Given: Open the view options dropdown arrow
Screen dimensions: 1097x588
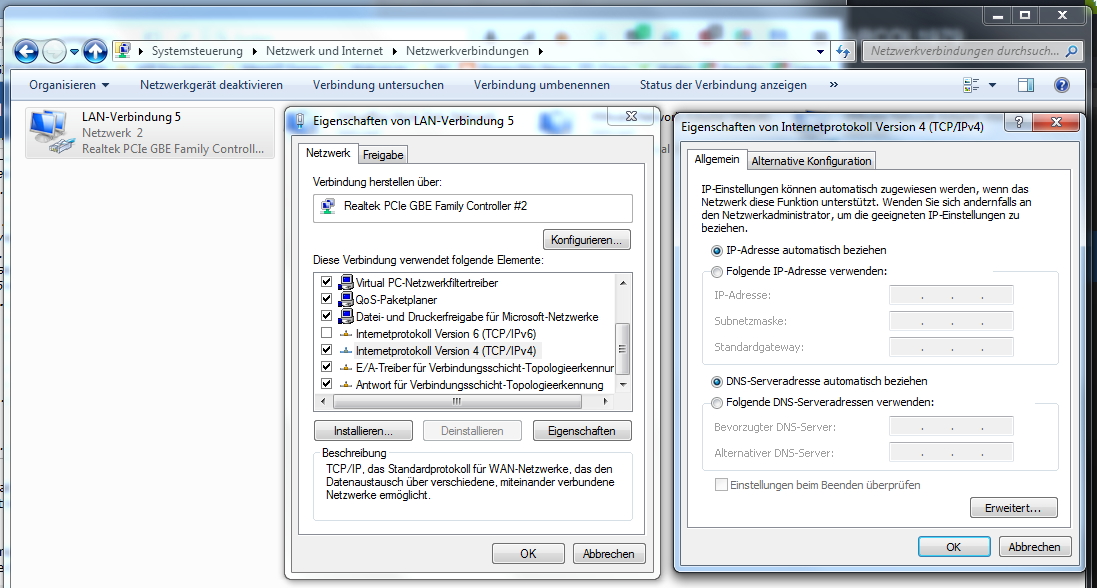Looking at the screenshot, I should 992,85.
